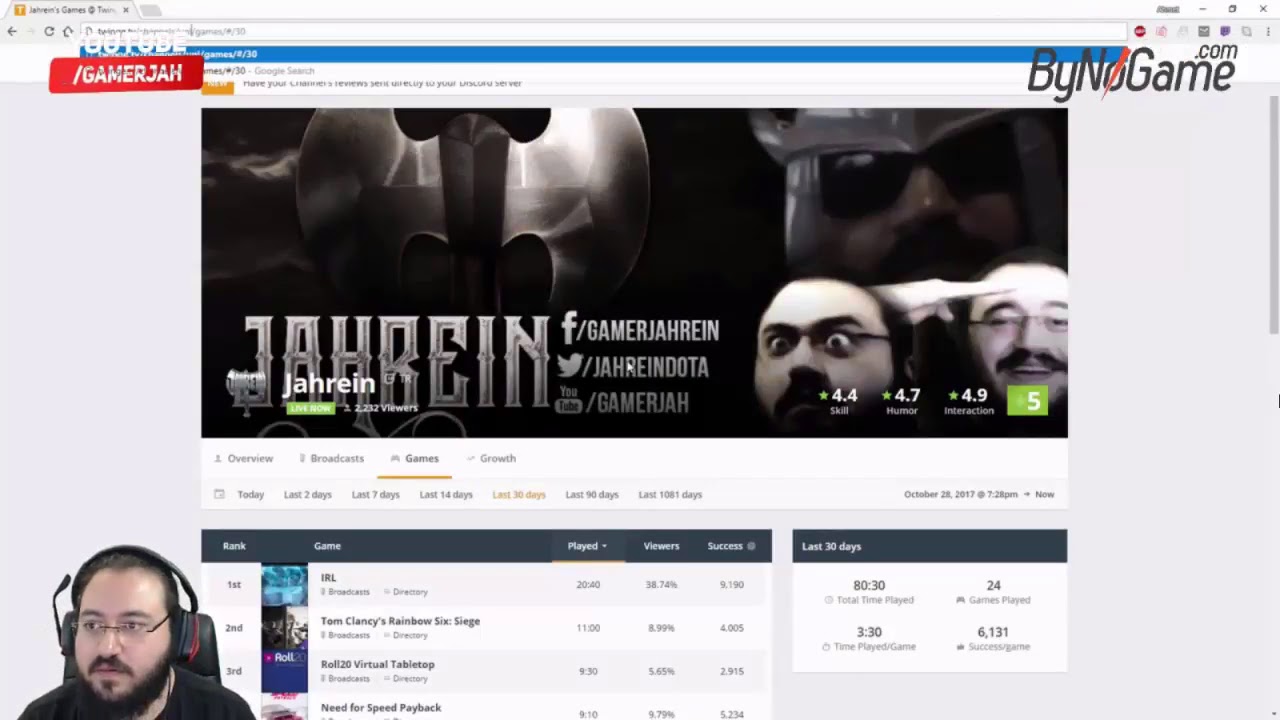The height and width of the screenshot is (720, 1280).
Task: Click the Skill 4.4 star rating
Action: point(838,400)
